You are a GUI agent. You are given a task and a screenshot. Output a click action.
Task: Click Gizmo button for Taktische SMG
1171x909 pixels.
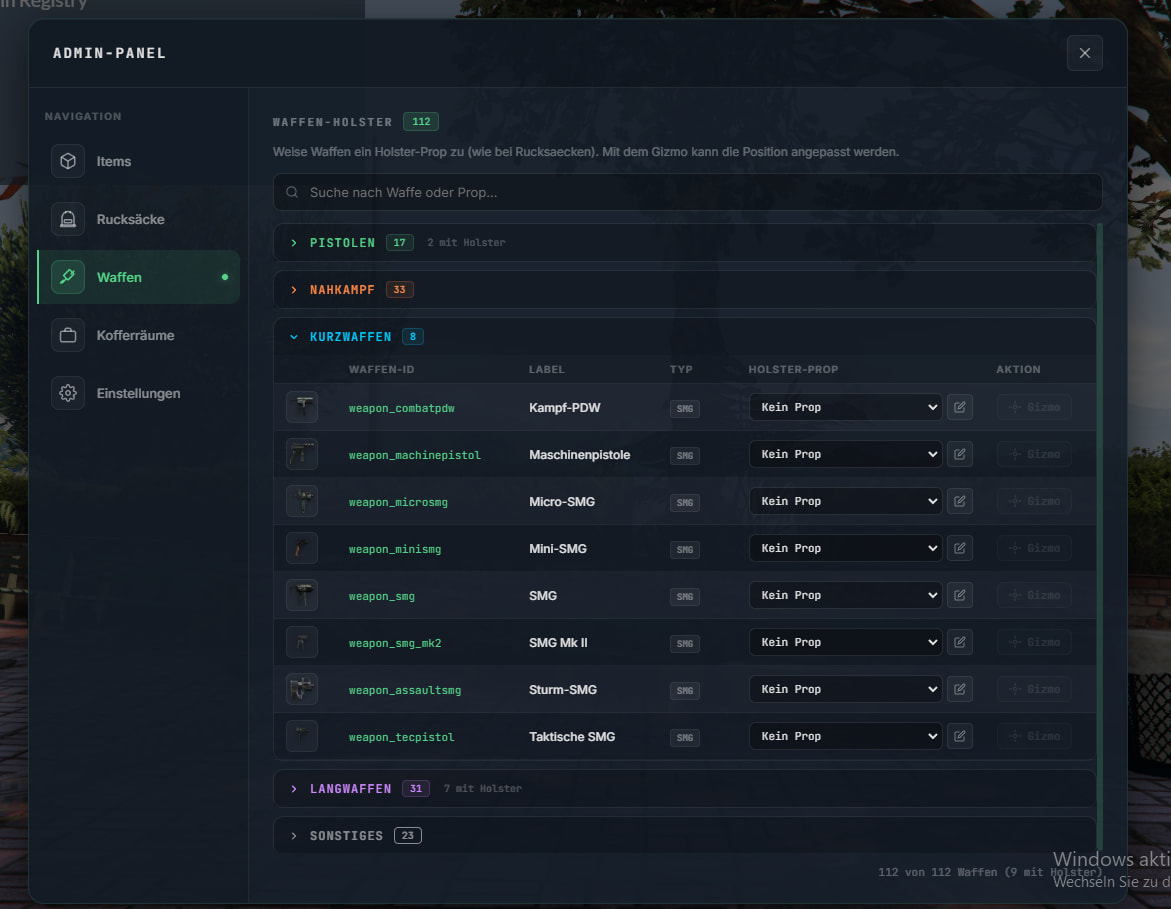click(1034, 736)
